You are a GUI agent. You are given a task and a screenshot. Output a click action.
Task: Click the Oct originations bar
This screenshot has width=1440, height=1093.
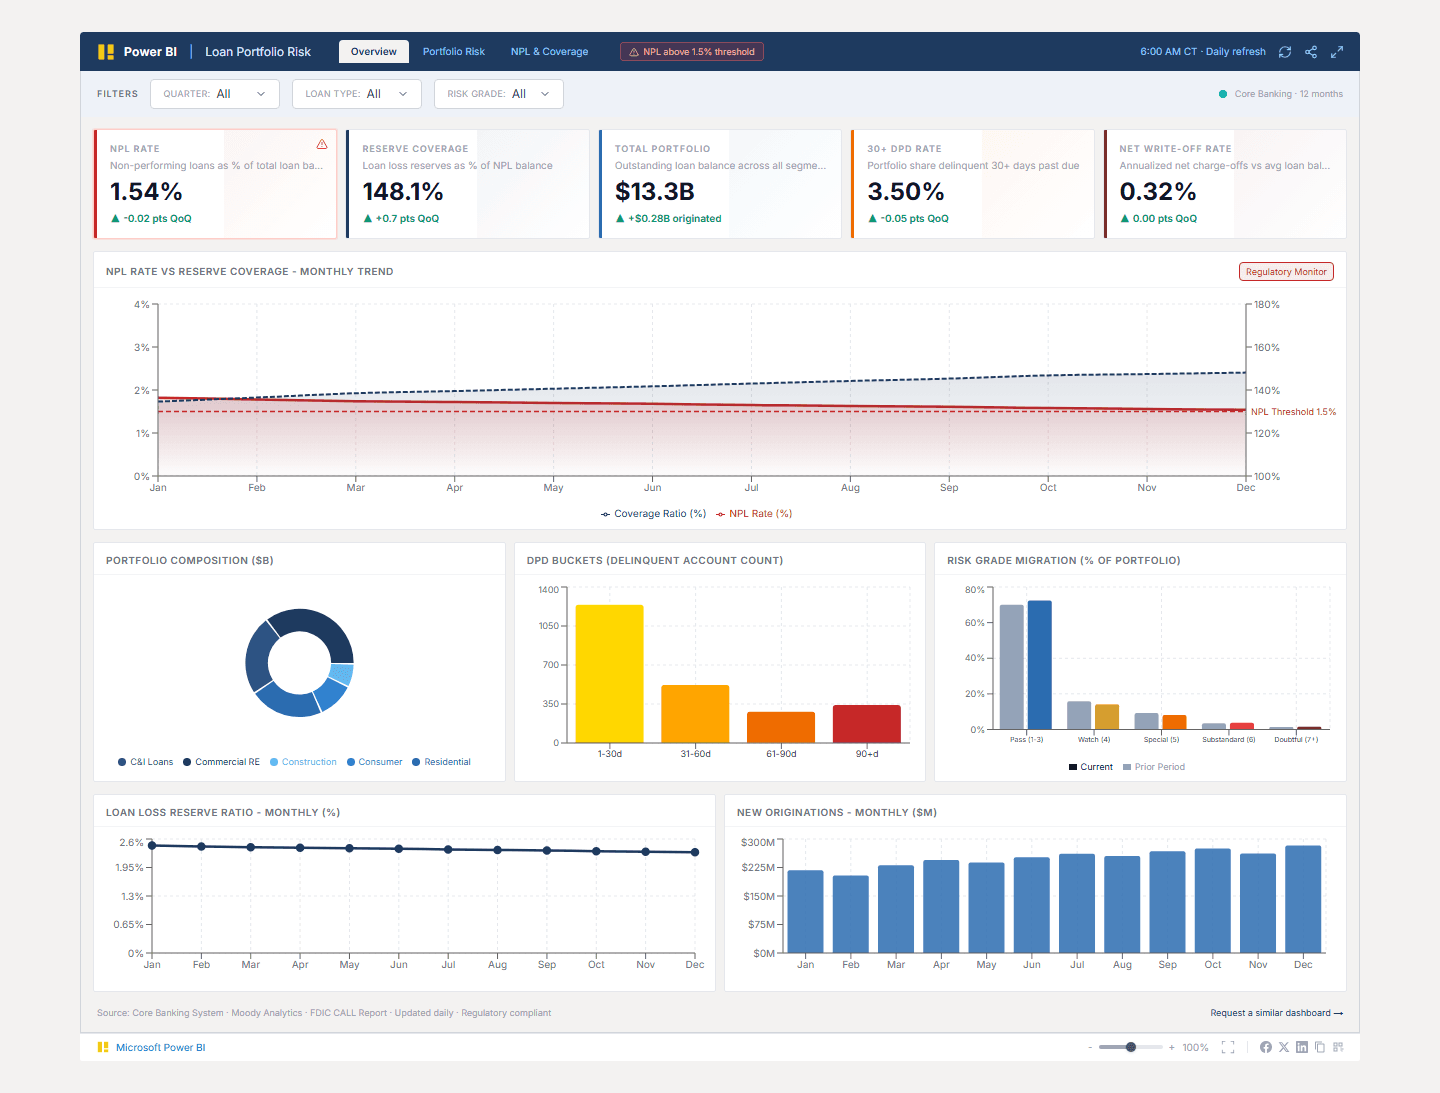[x=1213, y=900]
